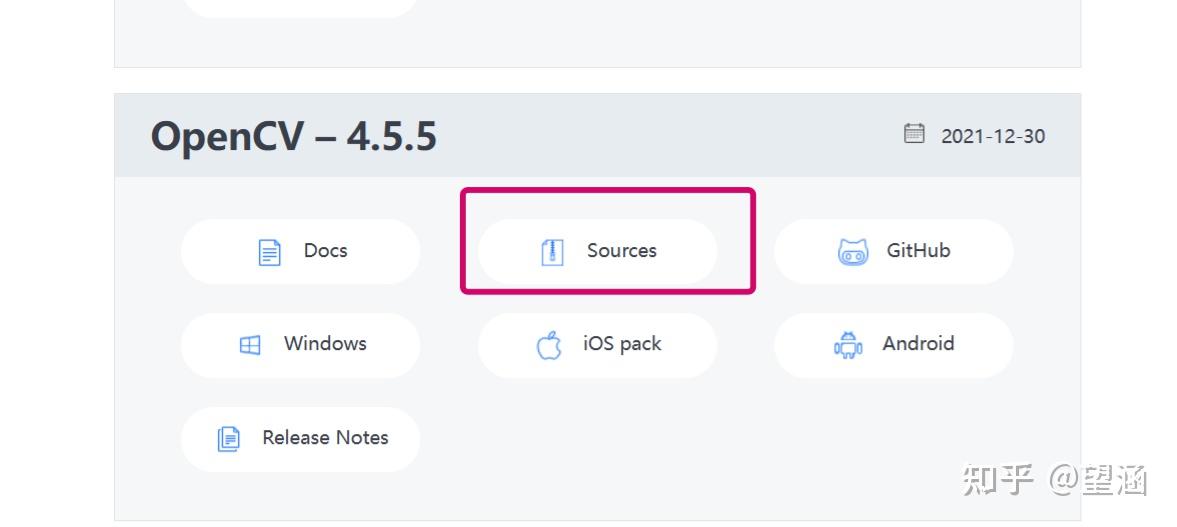
Task: Click the Release Notes pages icon
Action: (x=229, y=438)
